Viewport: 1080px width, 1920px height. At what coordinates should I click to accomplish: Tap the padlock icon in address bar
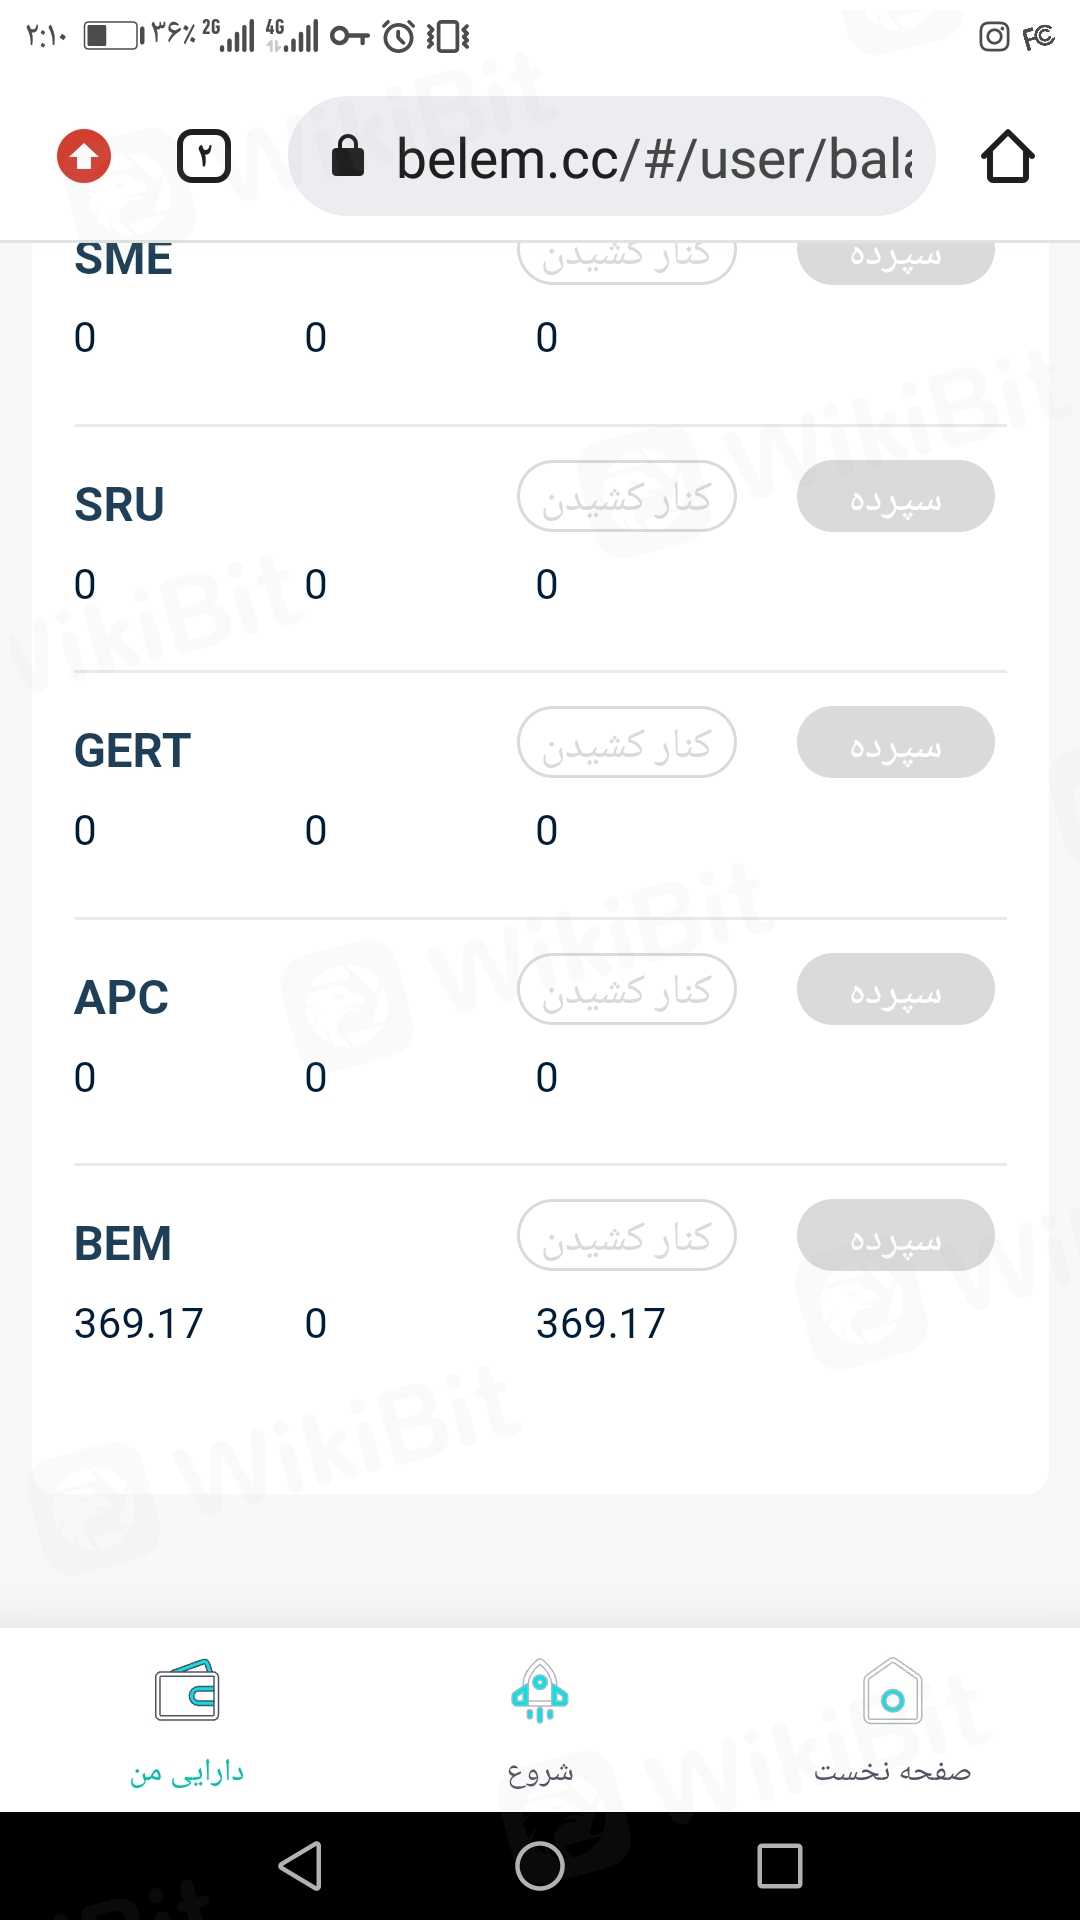(x=348, y=157)
